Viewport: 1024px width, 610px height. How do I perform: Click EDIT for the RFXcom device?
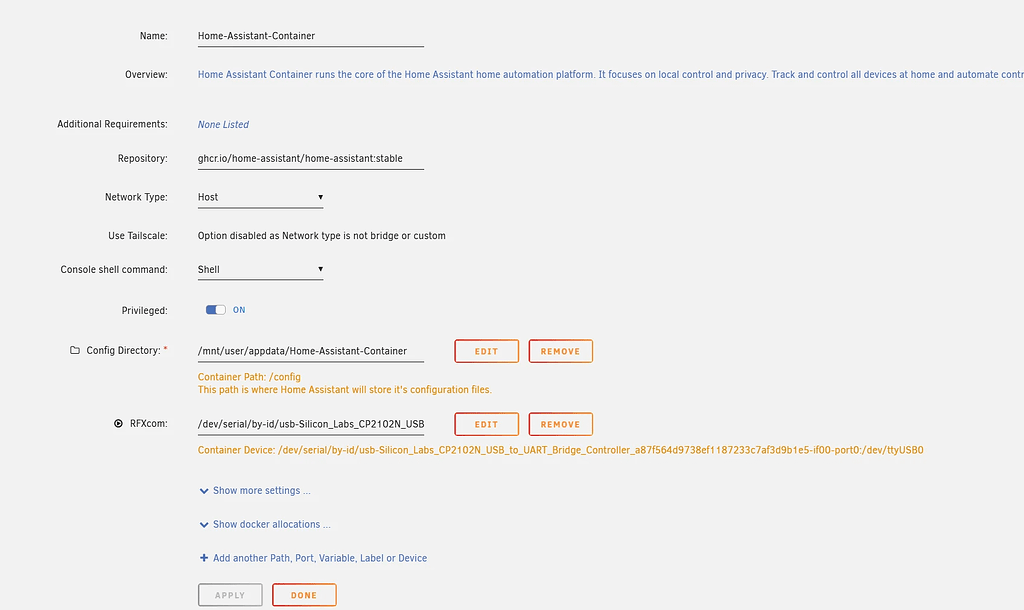486,423
